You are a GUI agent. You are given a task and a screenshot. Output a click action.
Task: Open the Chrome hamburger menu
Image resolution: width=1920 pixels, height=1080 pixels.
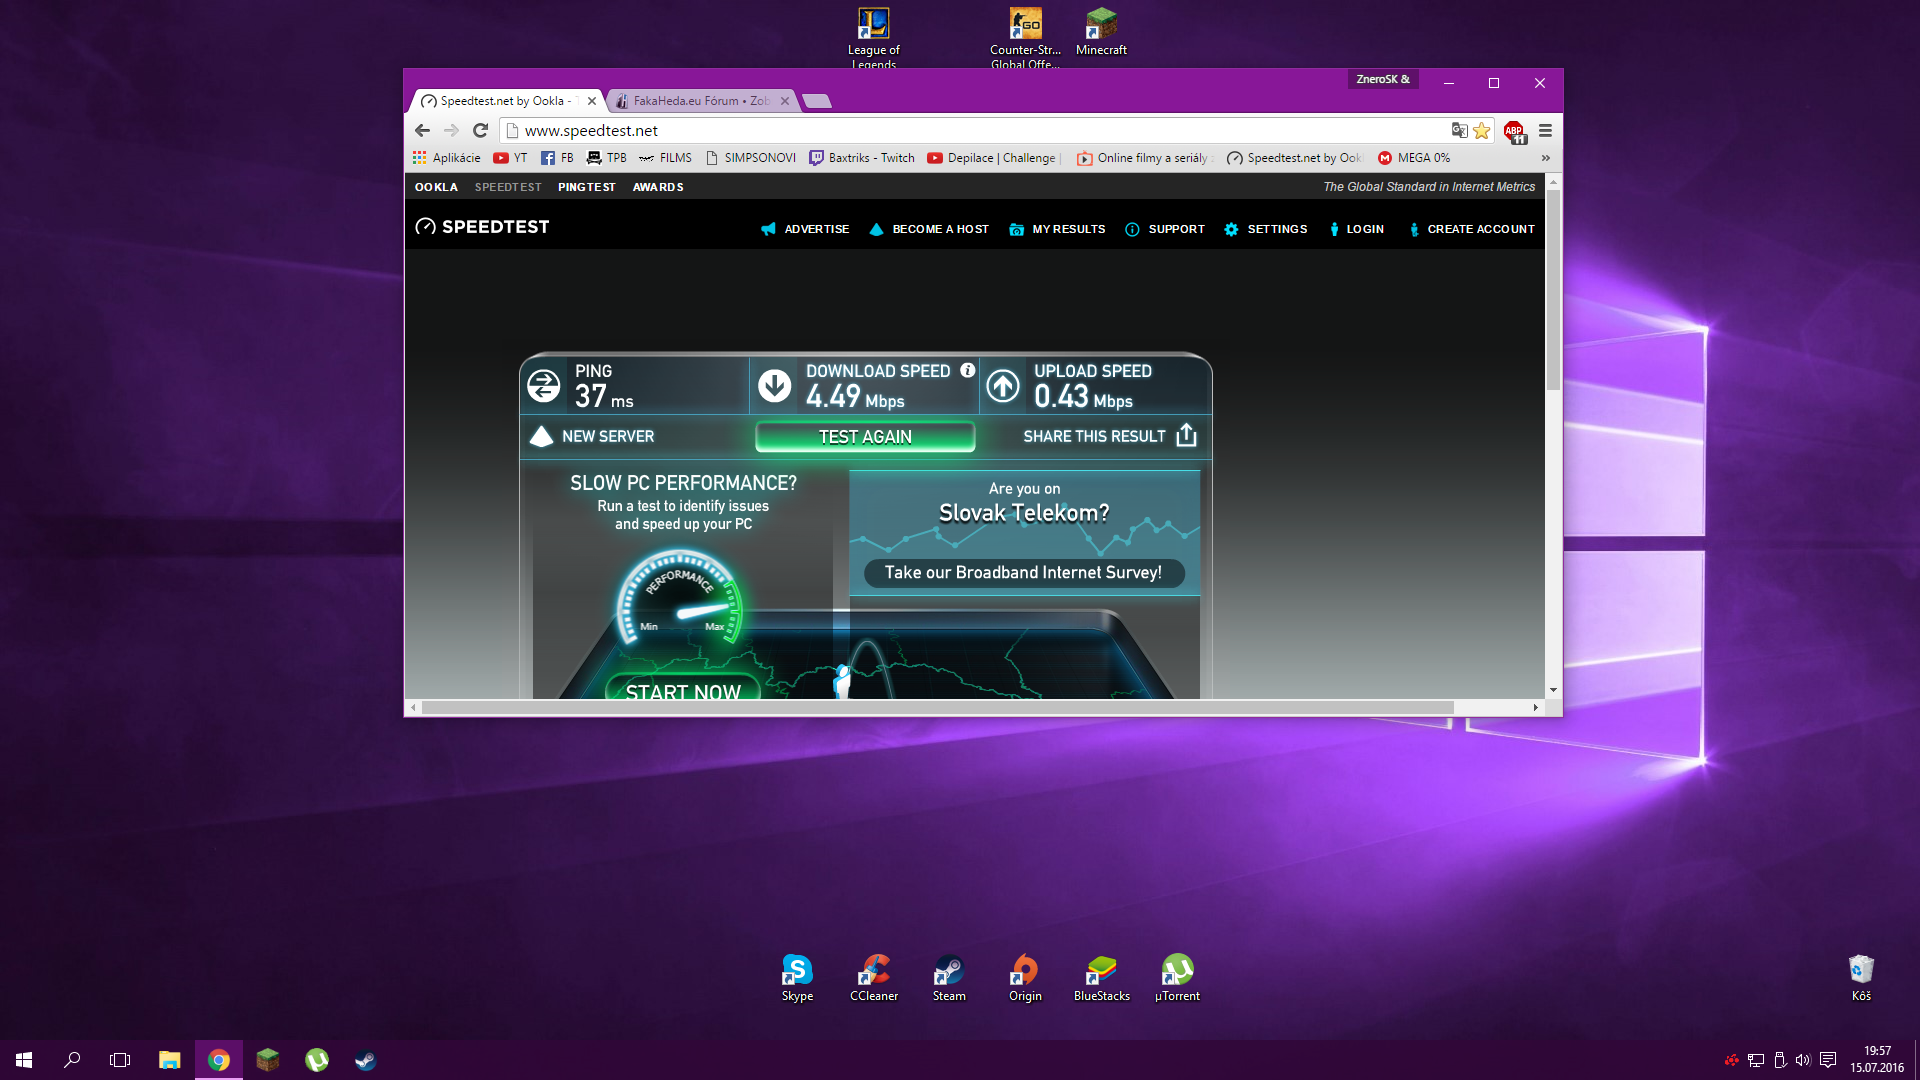(1545, 131)
